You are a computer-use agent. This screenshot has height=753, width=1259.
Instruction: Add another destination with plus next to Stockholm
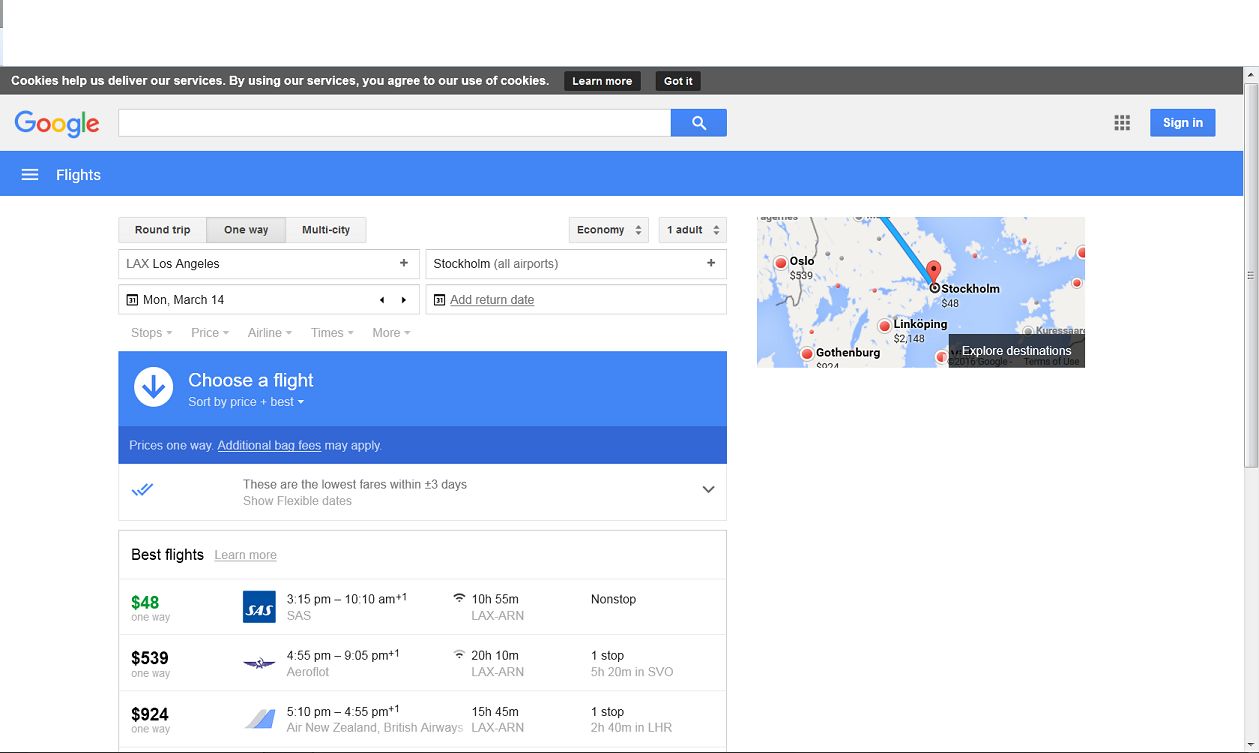(x=711, y=264)
